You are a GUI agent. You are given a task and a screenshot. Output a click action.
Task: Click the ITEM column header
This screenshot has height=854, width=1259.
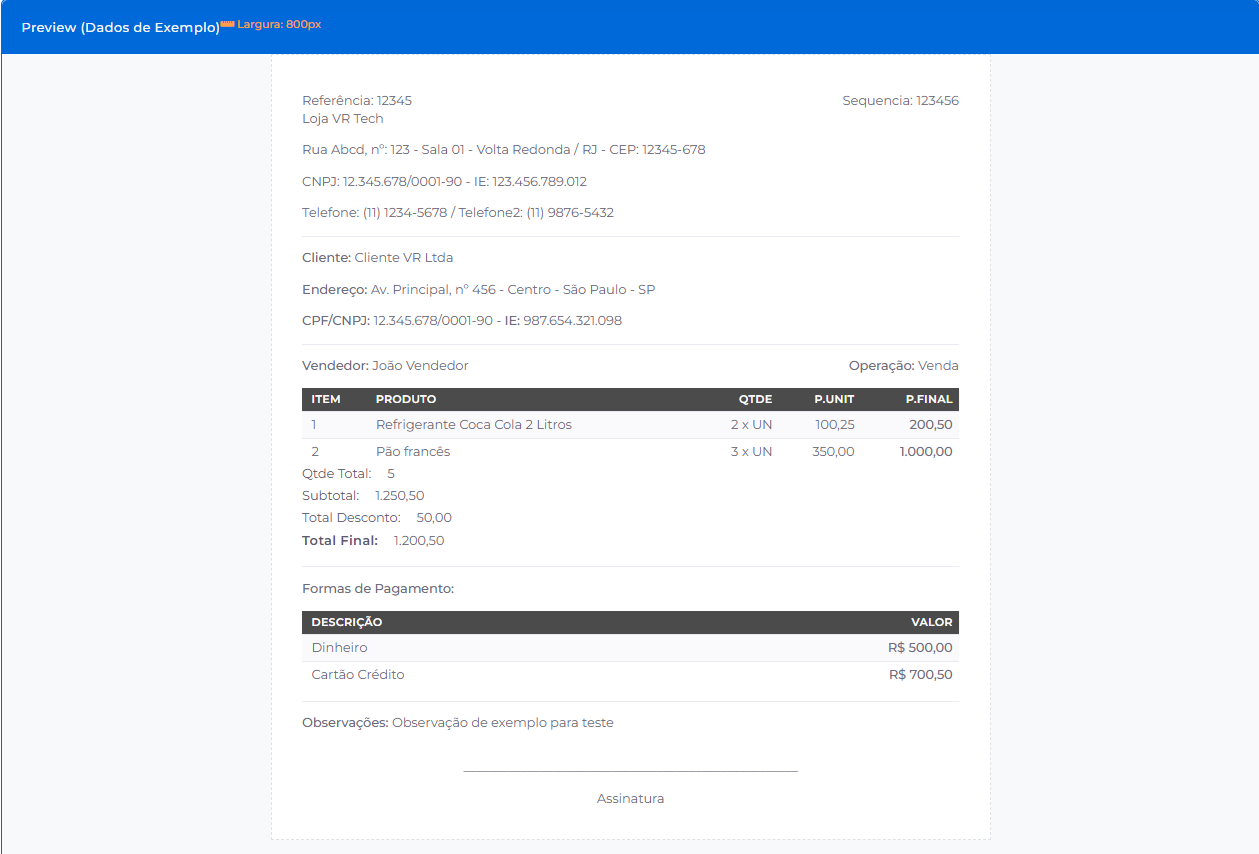point(326,399)
